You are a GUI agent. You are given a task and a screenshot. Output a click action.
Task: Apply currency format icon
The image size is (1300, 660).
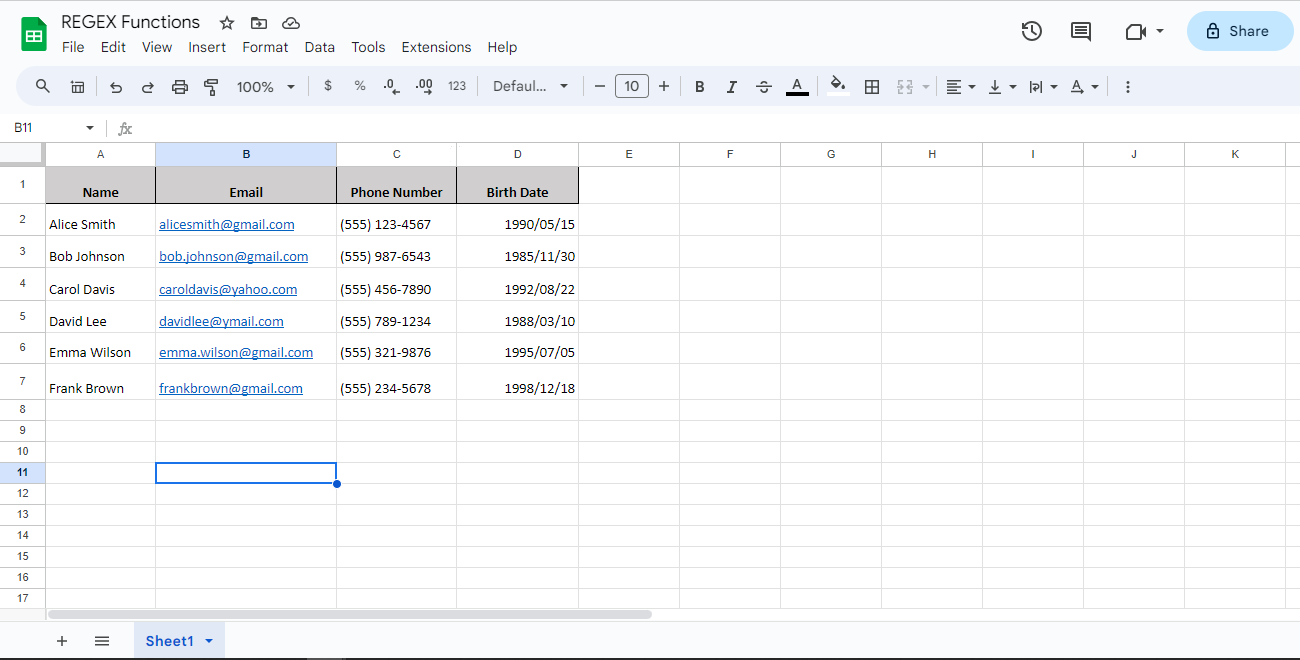tap(328, 86)
